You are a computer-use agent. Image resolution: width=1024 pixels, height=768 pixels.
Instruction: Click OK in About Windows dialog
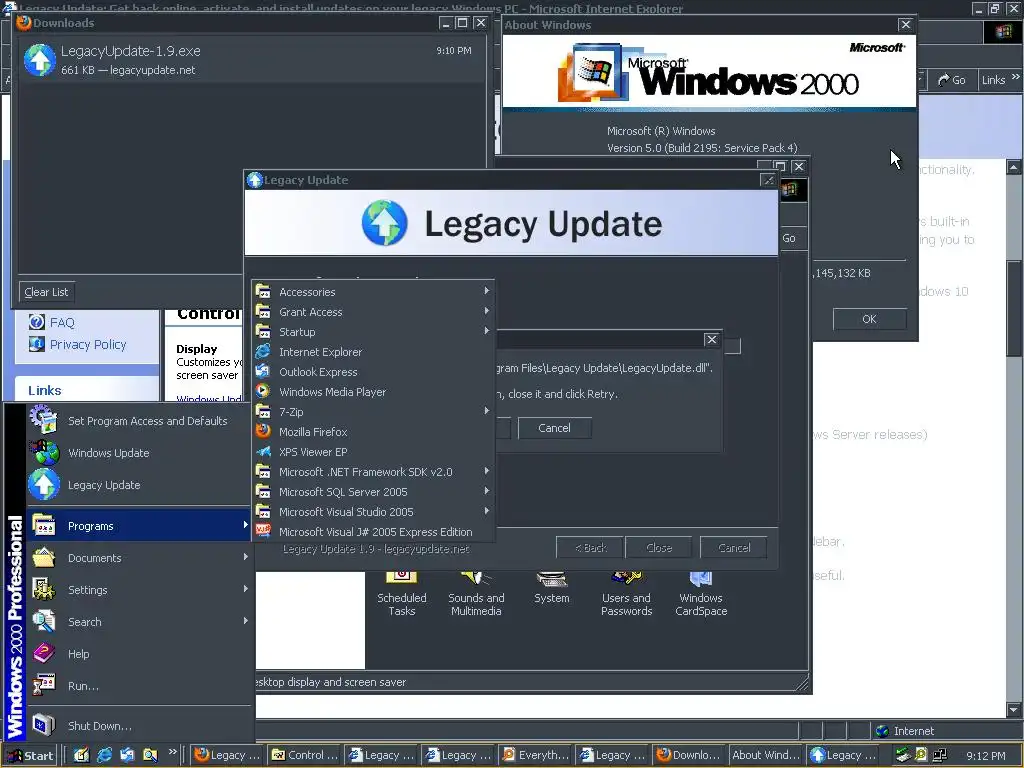[x=869, y=319]
